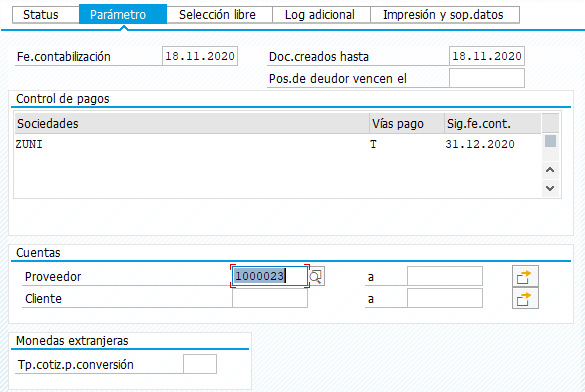
Task: Select the Vías pago cell T
Action: (x=406, y=144)
